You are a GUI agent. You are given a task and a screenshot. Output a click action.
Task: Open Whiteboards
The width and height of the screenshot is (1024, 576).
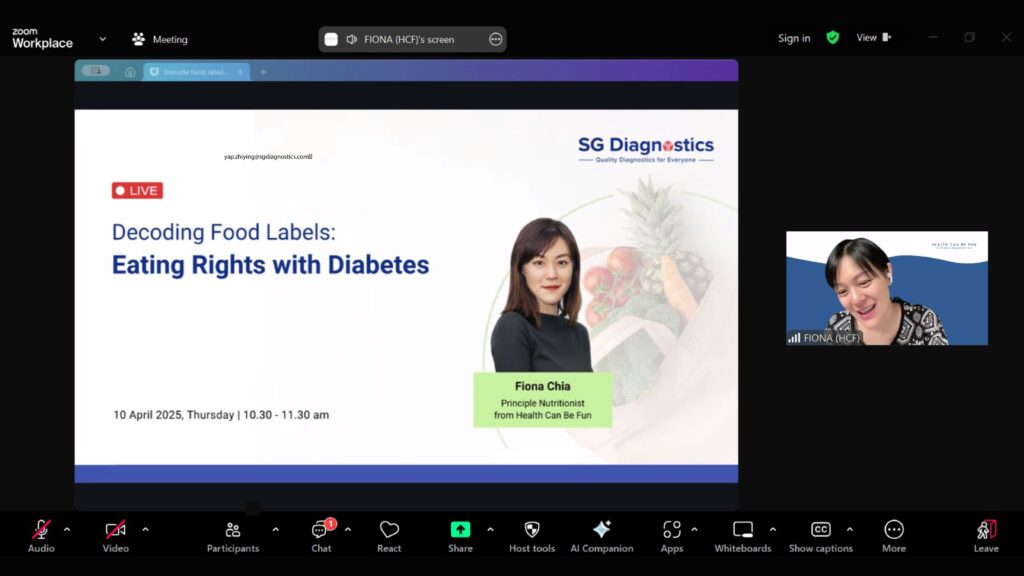743,536
